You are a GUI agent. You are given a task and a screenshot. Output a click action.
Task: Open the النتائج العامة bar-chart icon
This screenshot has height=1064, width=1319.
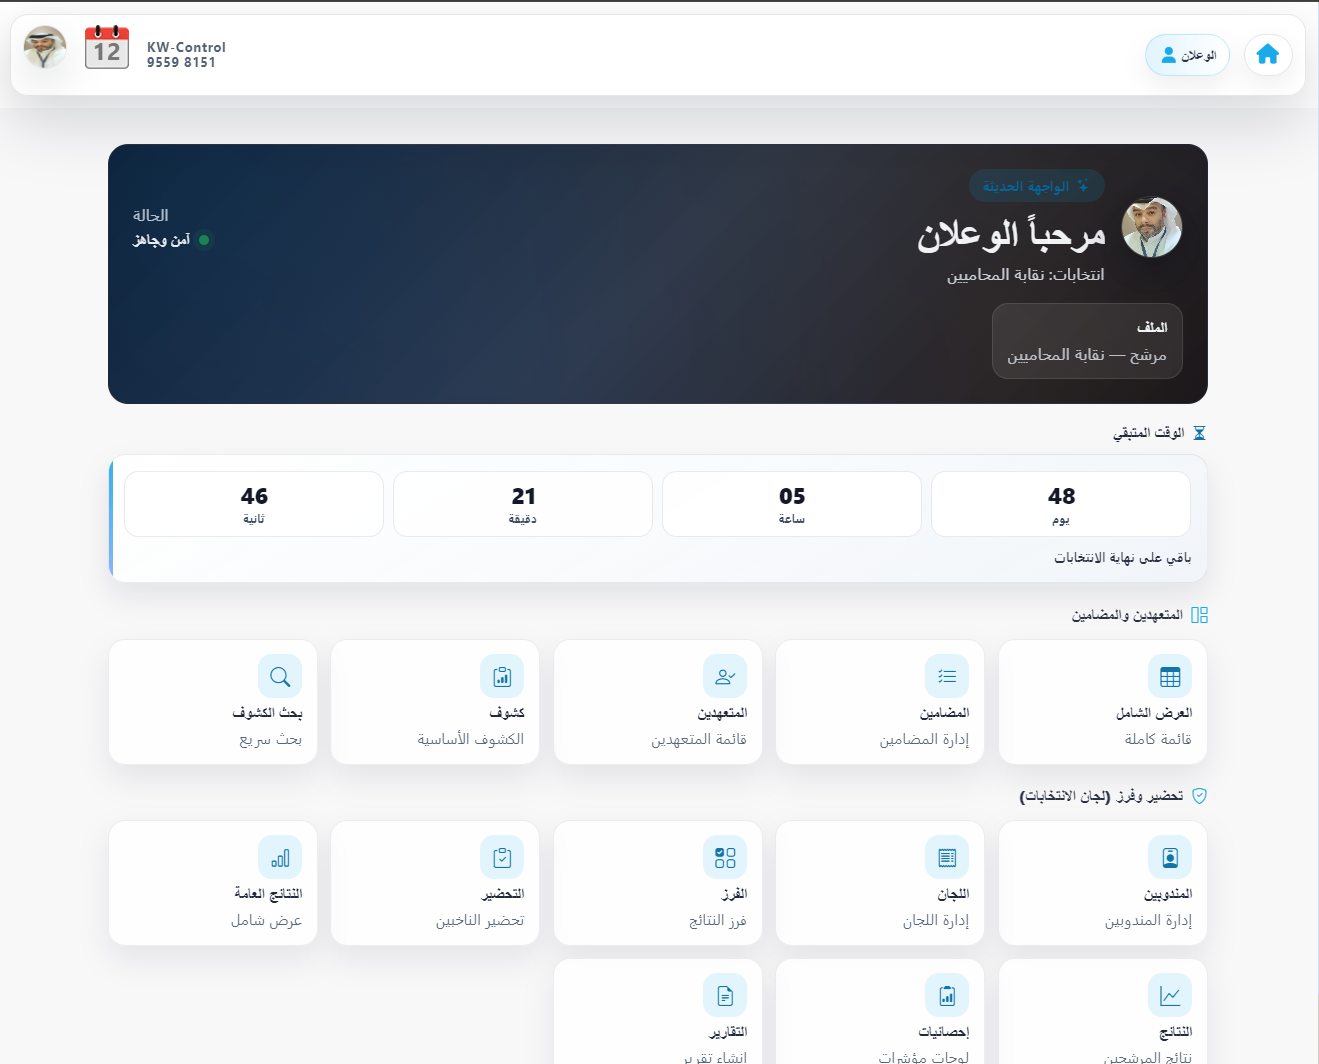[x=280, y=857]
